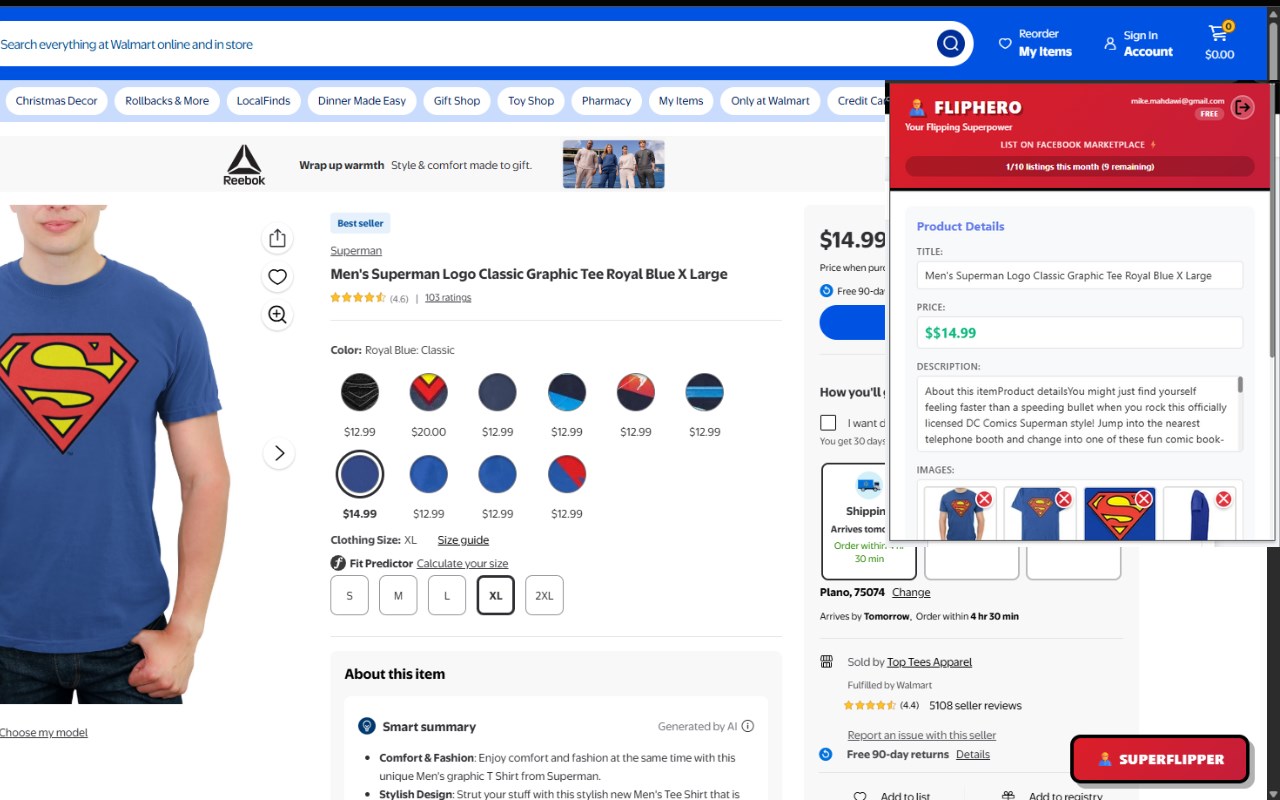This screenshot has width=1280, height=800.
Task: Open return policy Details link
Action: tap(973, 755)
